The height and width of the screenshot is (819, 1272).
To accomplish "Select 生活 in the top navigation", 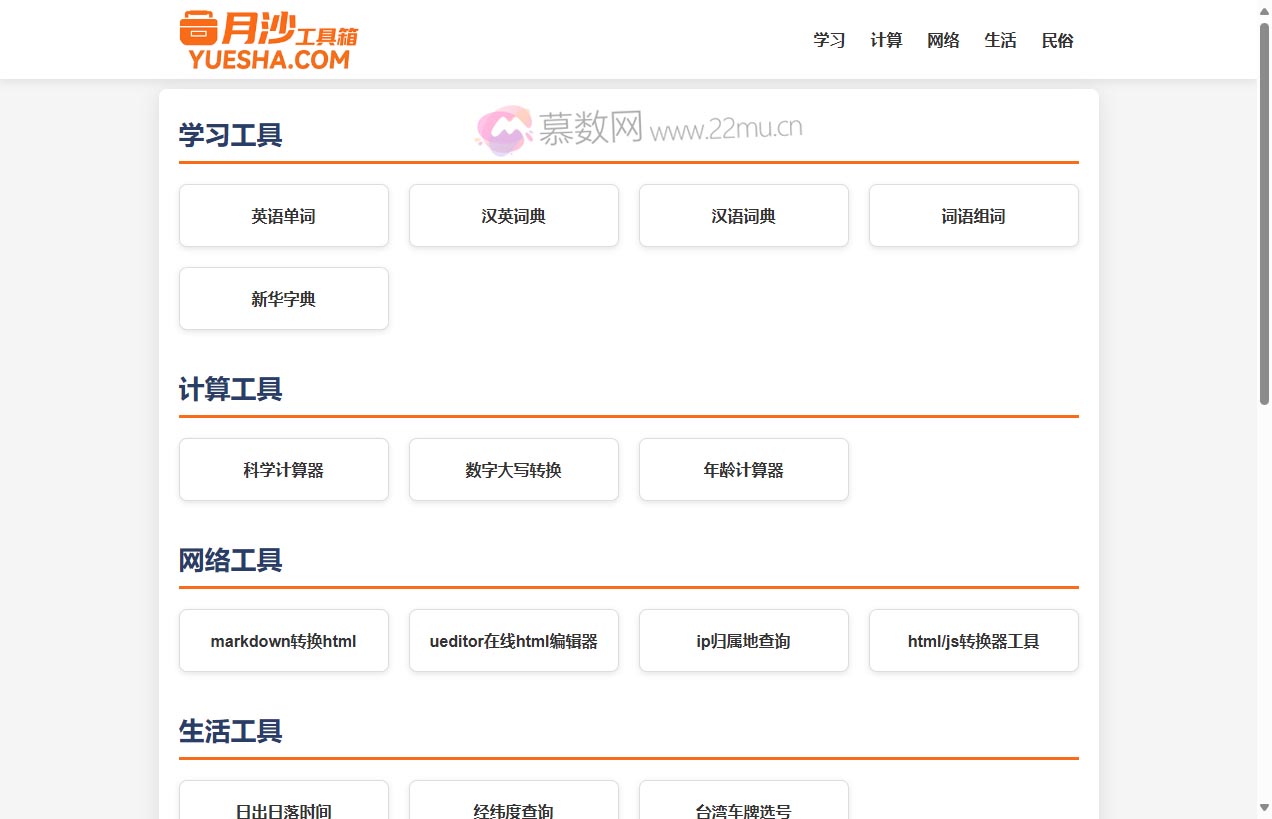I will click(1000, 40).
